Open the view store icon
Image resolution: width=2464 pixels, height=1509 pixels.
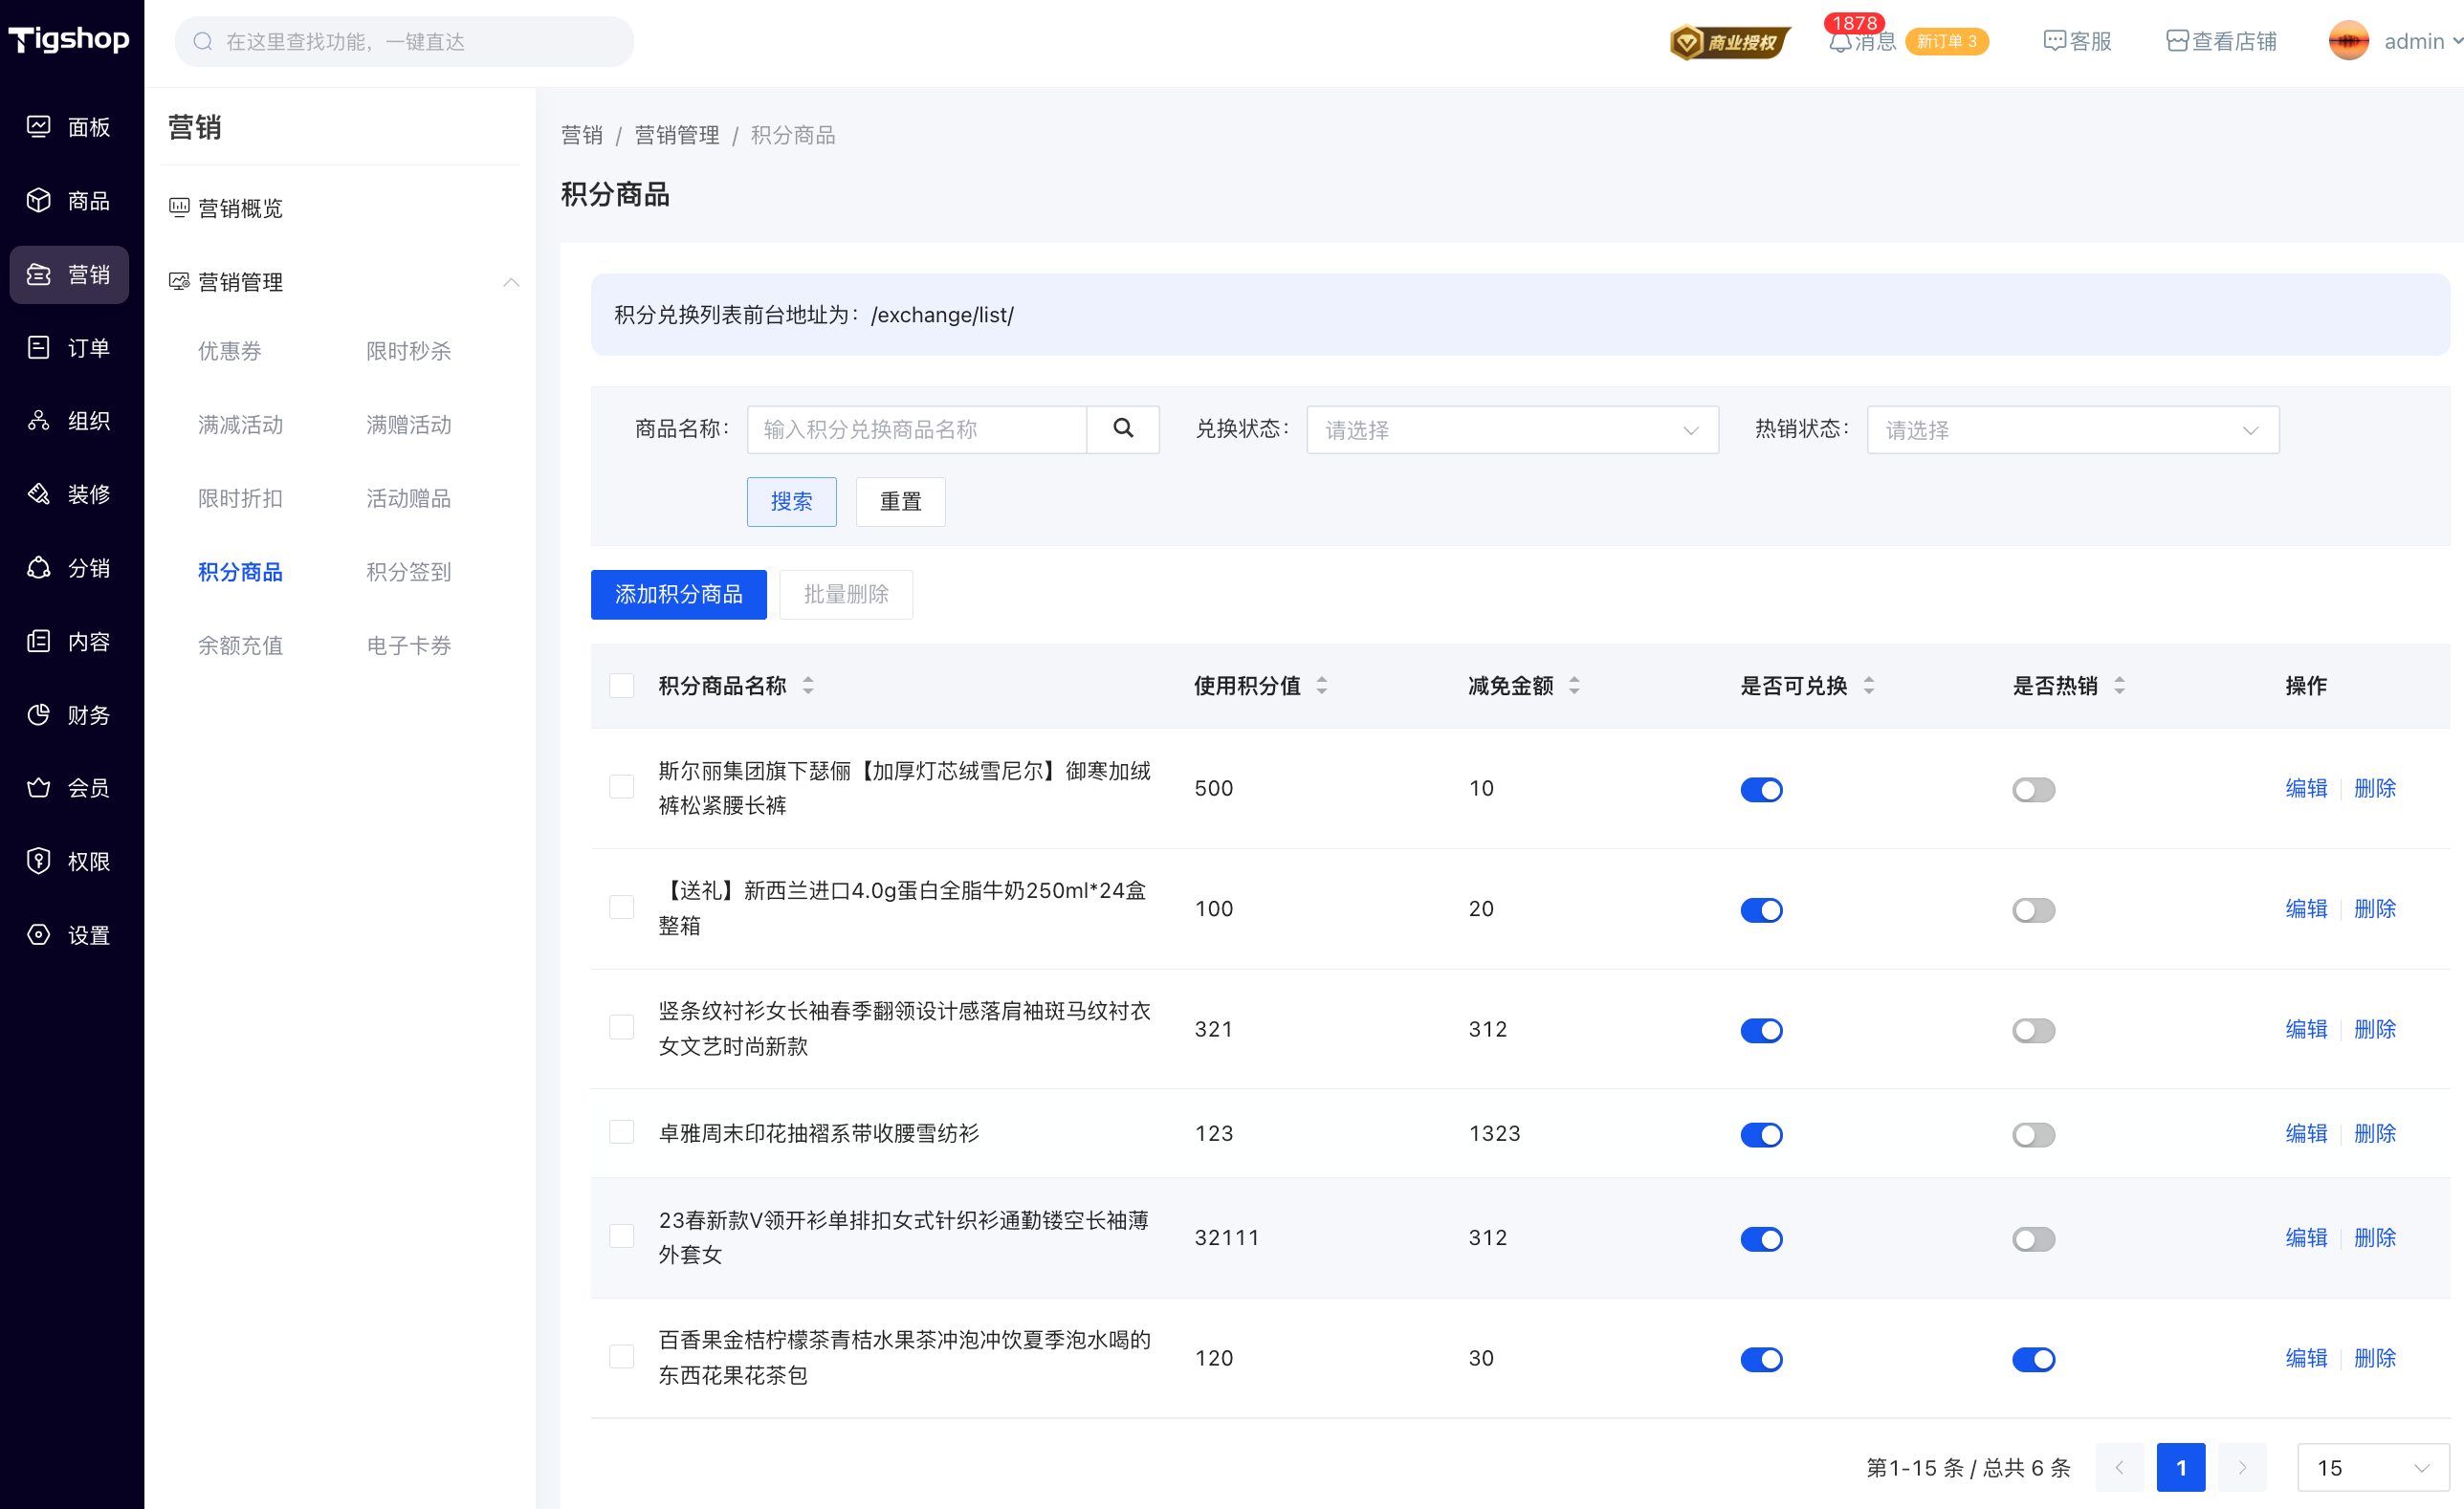coord(2177,41)
